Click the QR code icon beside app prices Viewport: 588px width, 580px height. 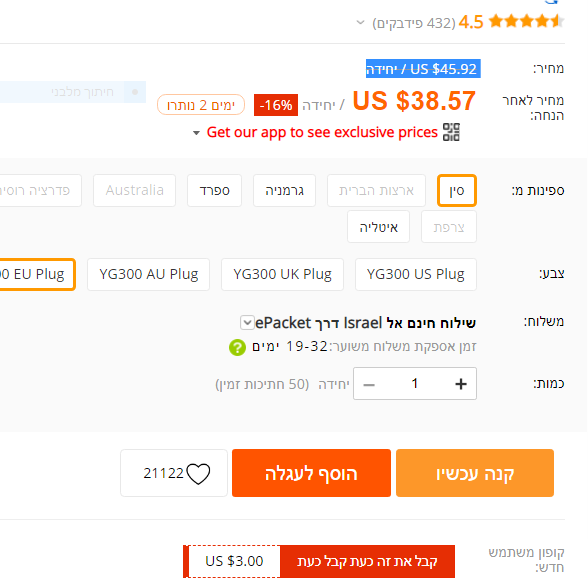(x=451, y=132)
